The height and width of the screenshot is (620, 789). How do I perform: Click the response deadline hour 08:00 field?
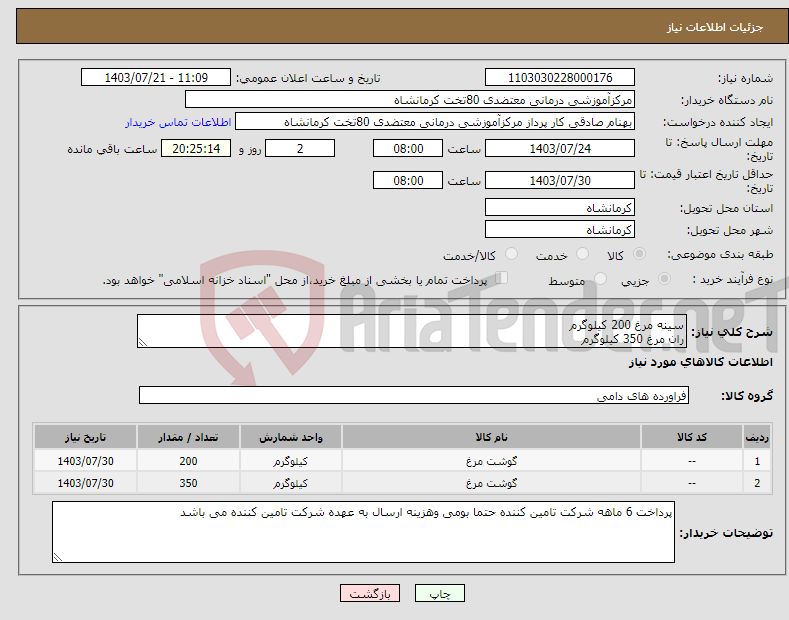pyautogui.click(x=408, y=148)
